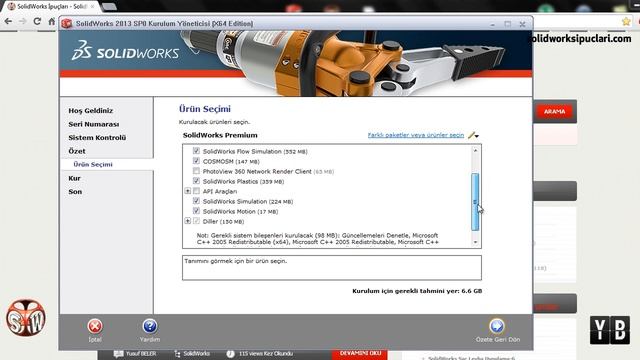640x360 pixels.
Task: Click the SW round logo on page
Action: coord(26,318)
